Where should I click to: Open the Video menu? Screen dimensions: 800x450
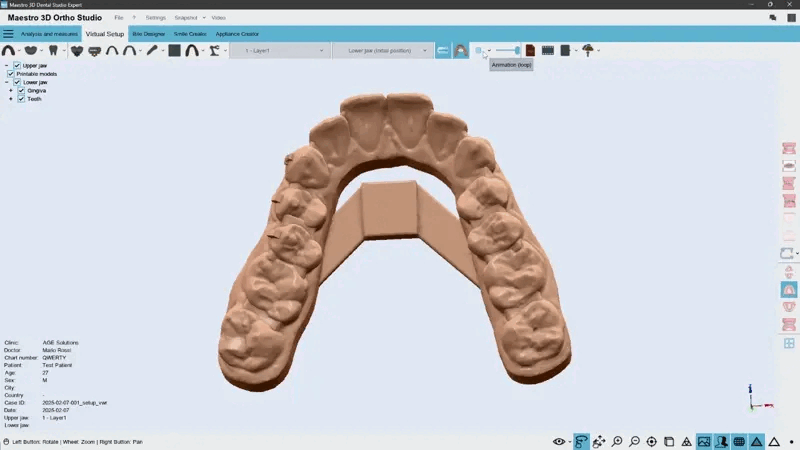(x=218, y=18)
